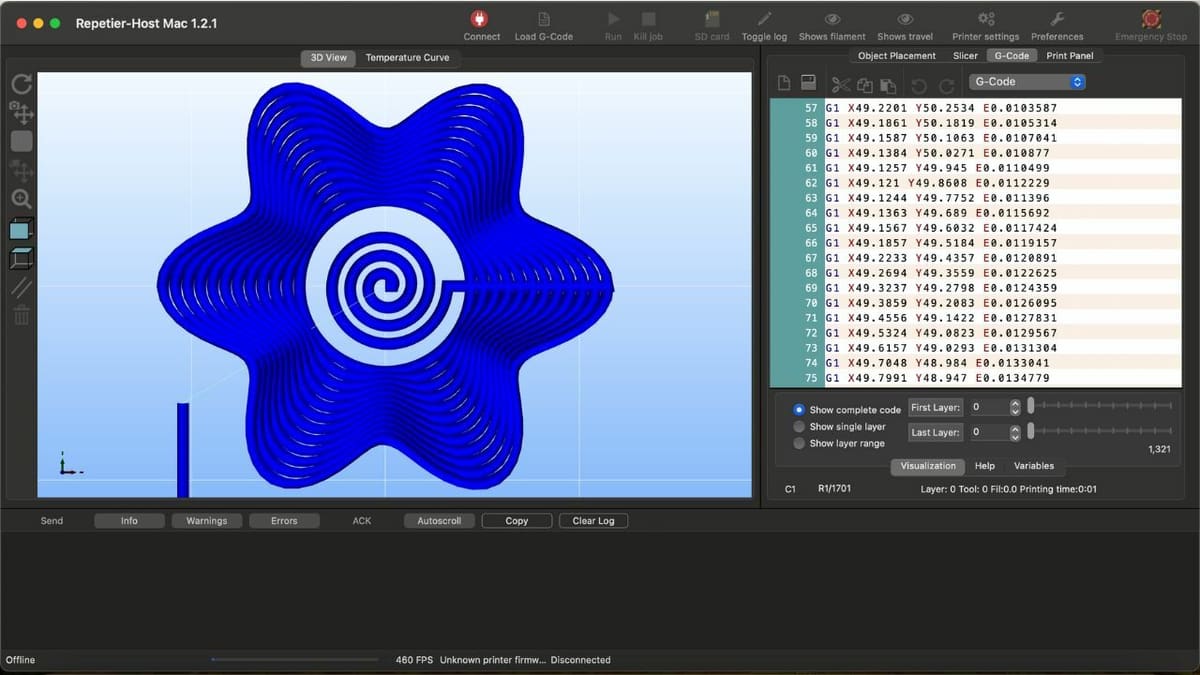Adjust the Last Layer stepper arrows
1200x675 pixels.
pos(1015,432)
